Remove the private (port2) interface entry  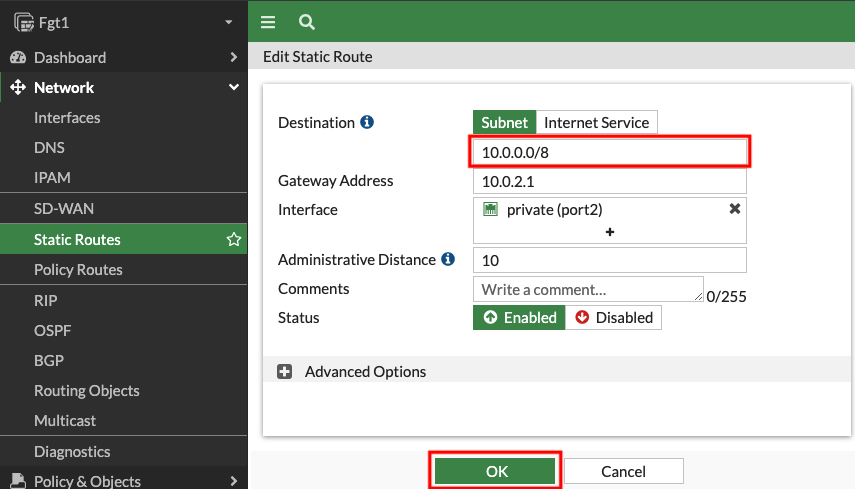point(734,209)
